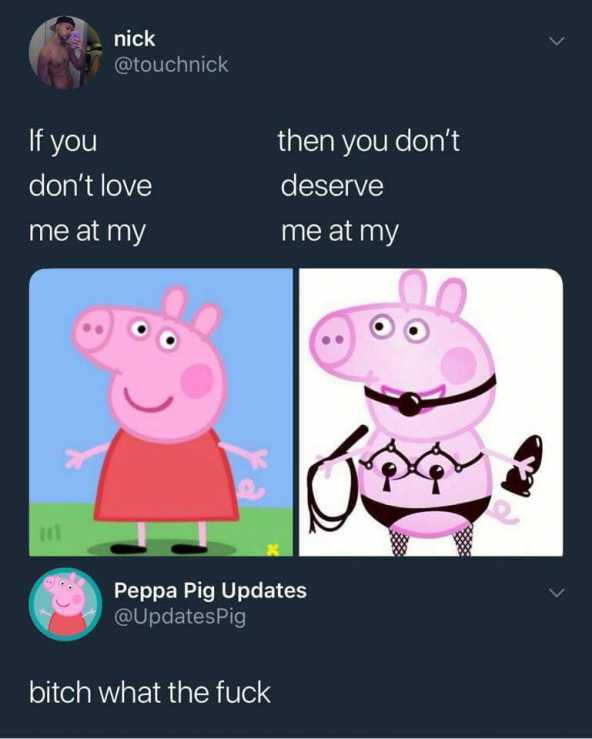Expand the chevron menu on nick's tweet
Screen dimensions: 592x739
(x=557, y=42)
